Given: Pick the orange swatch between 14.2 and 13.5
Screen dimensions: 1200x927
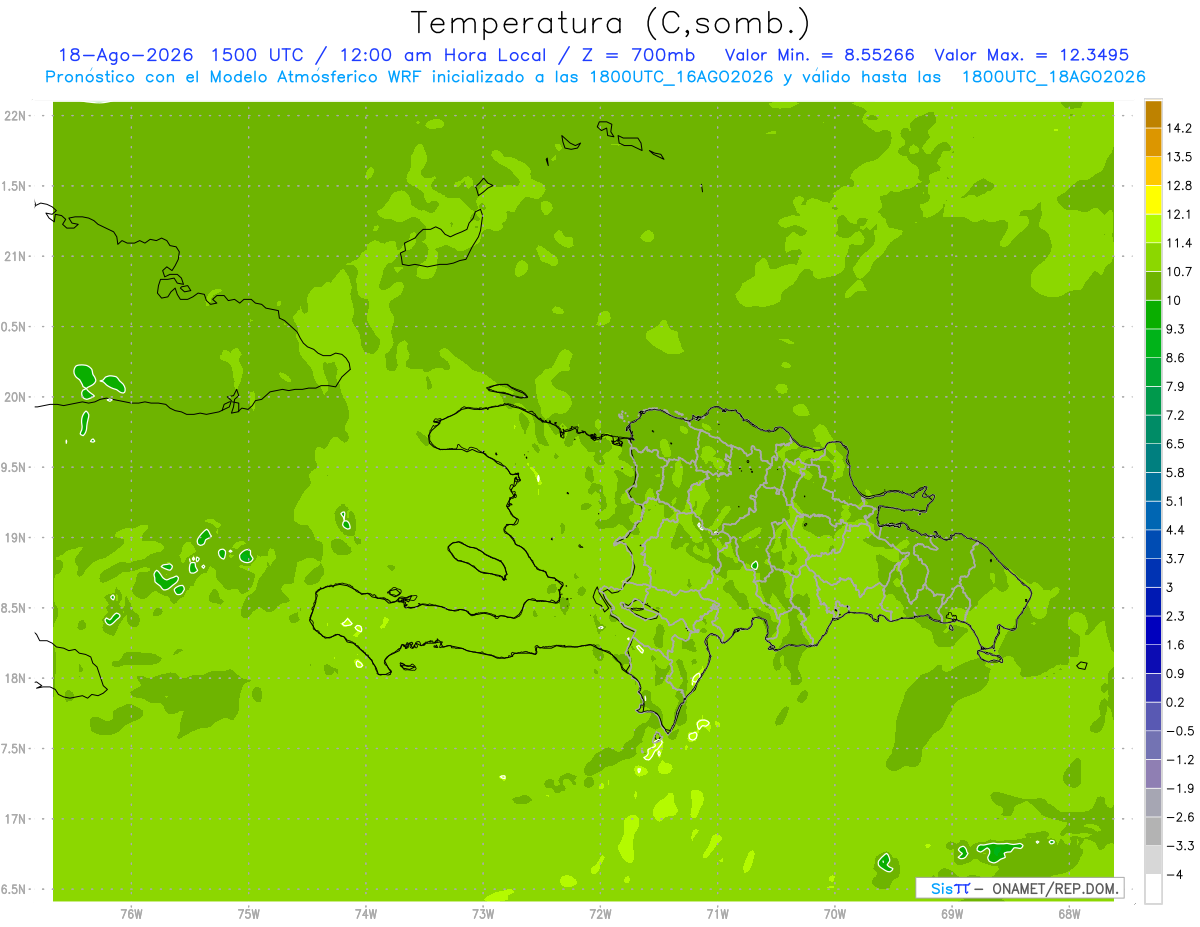Looking at the screenshot, I should pos(1153,143).
